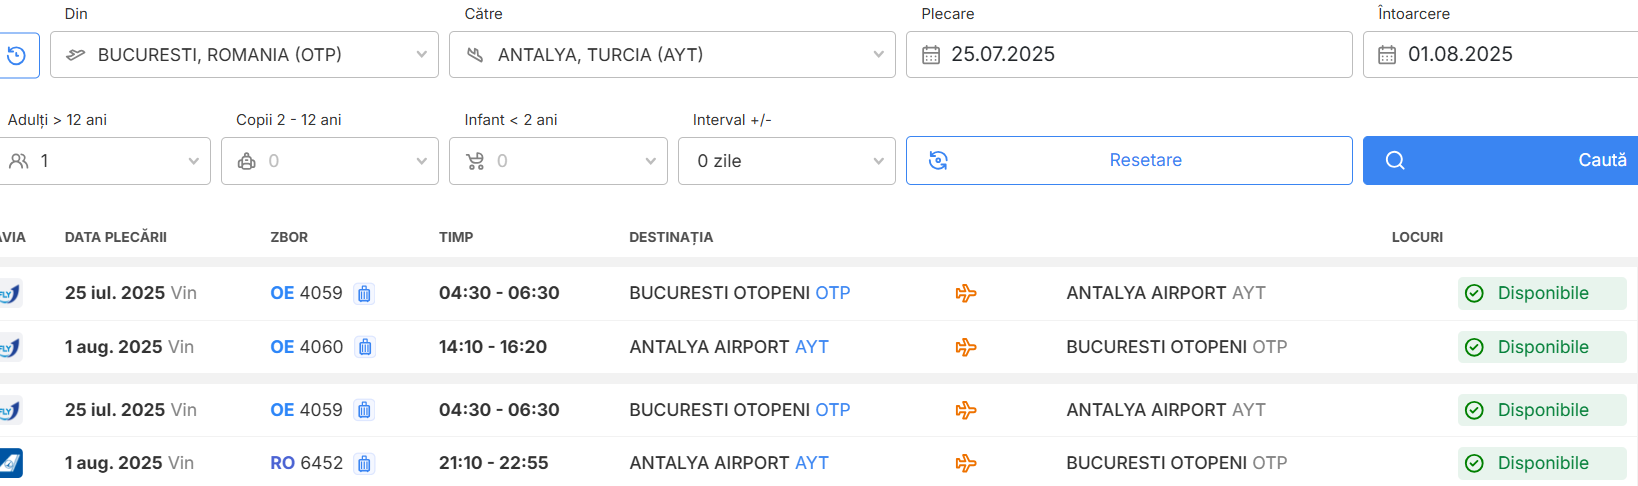Open flight link OE 4059 in first row
This screenshot has height=486, width=1638.
tap(306, 293)
